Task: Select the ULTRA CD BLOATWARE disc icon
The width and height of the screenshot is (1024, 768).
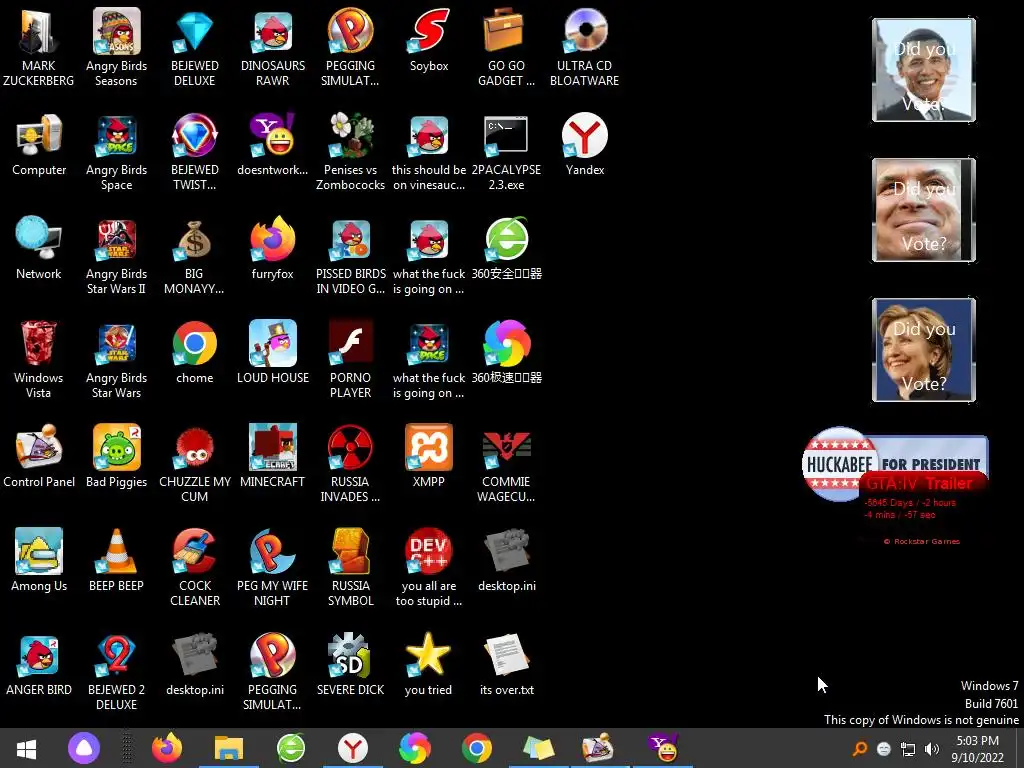Action: pos(584,47)
